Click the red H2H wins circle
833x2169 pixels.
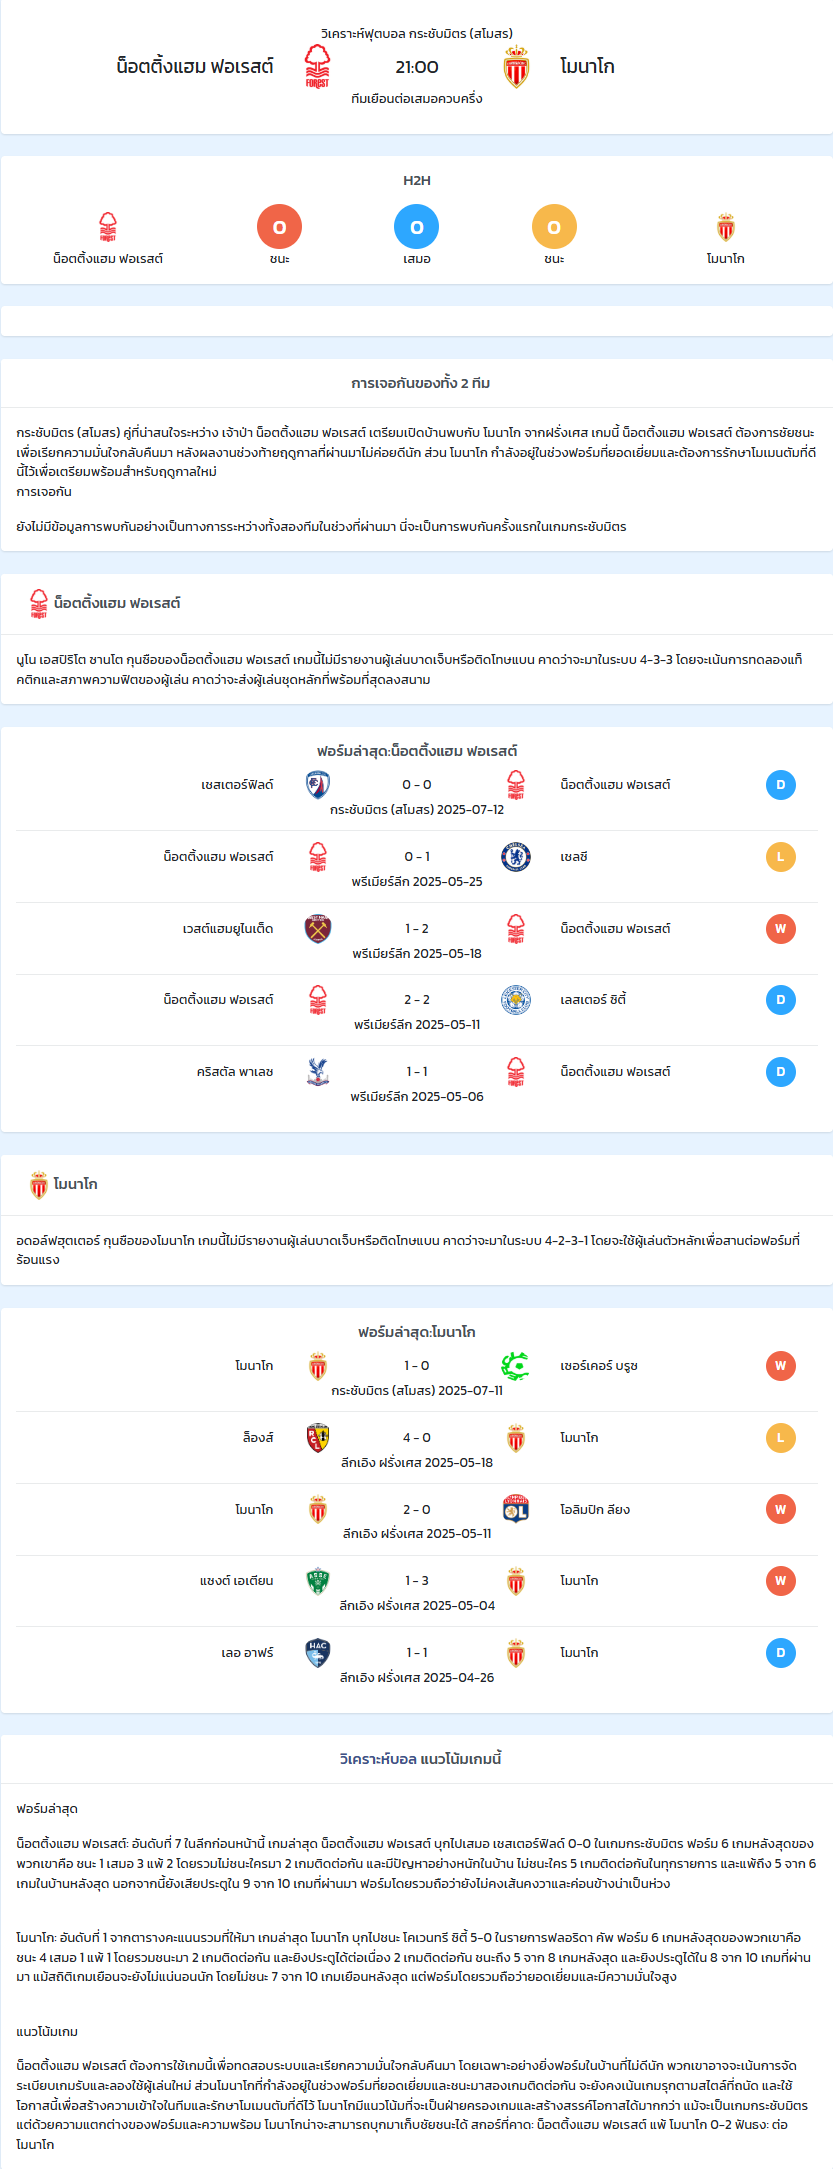280,227
